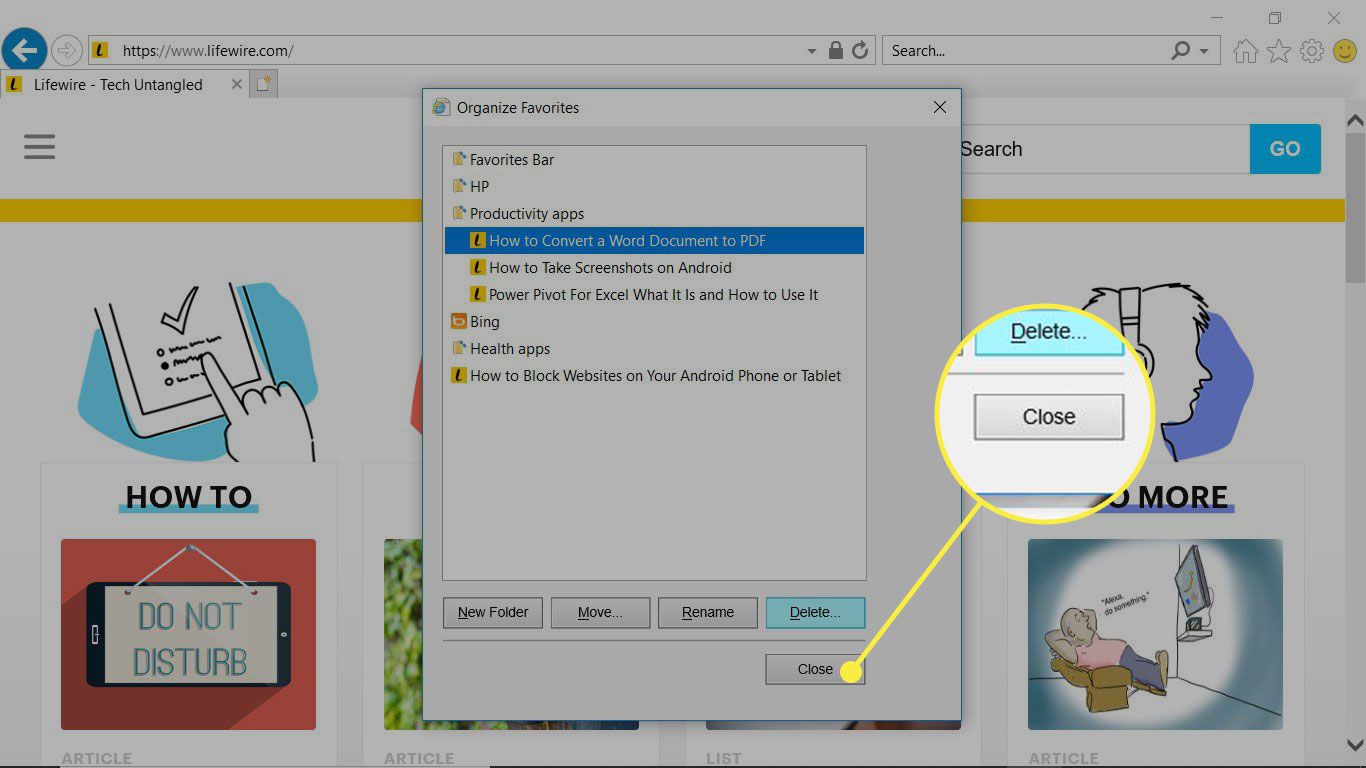Open the address bar dropdown arrow

[x=811, y=51]
